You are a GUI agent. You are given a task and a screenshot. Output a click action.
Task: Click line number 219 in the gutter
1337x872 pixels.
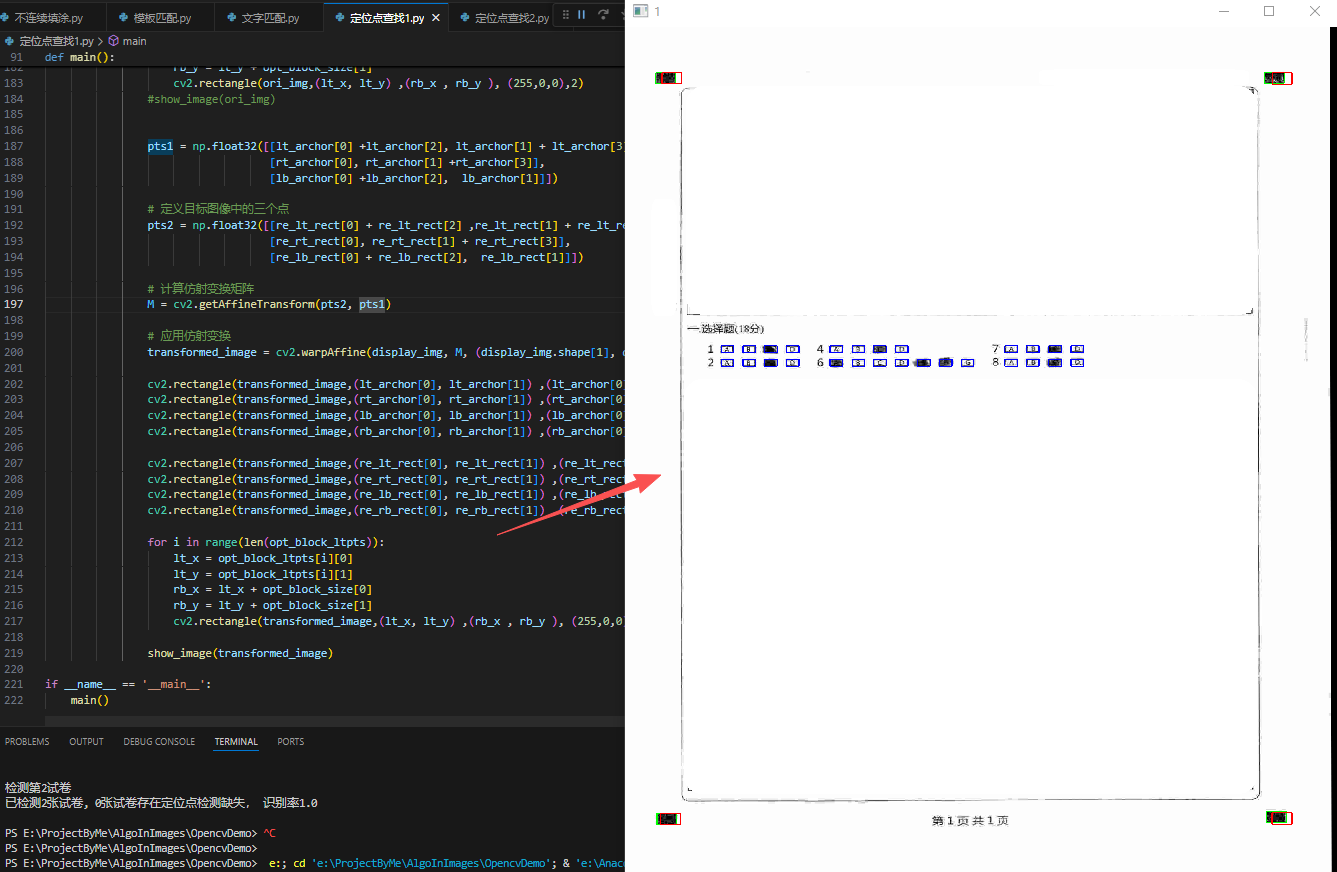coord(14,653)
